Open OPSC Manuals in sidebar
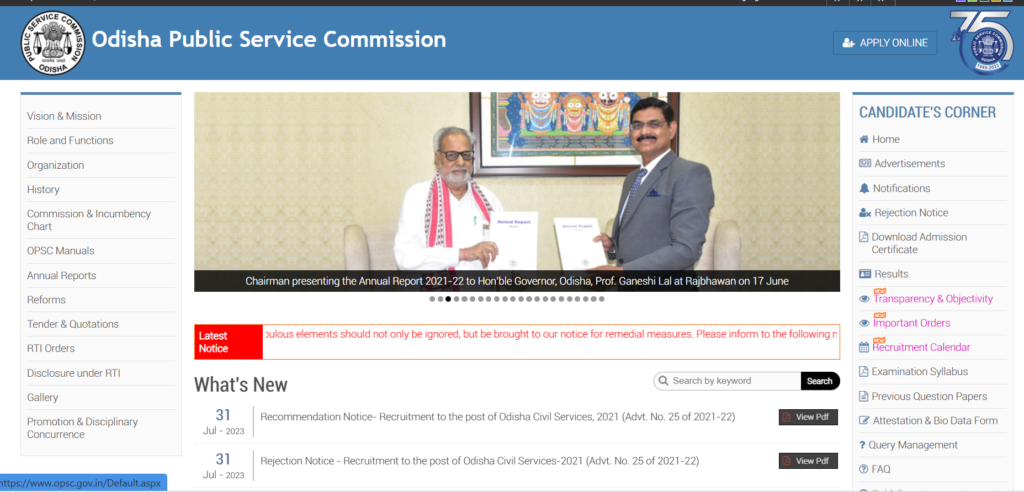1024x492 pixels. point(61,251)
